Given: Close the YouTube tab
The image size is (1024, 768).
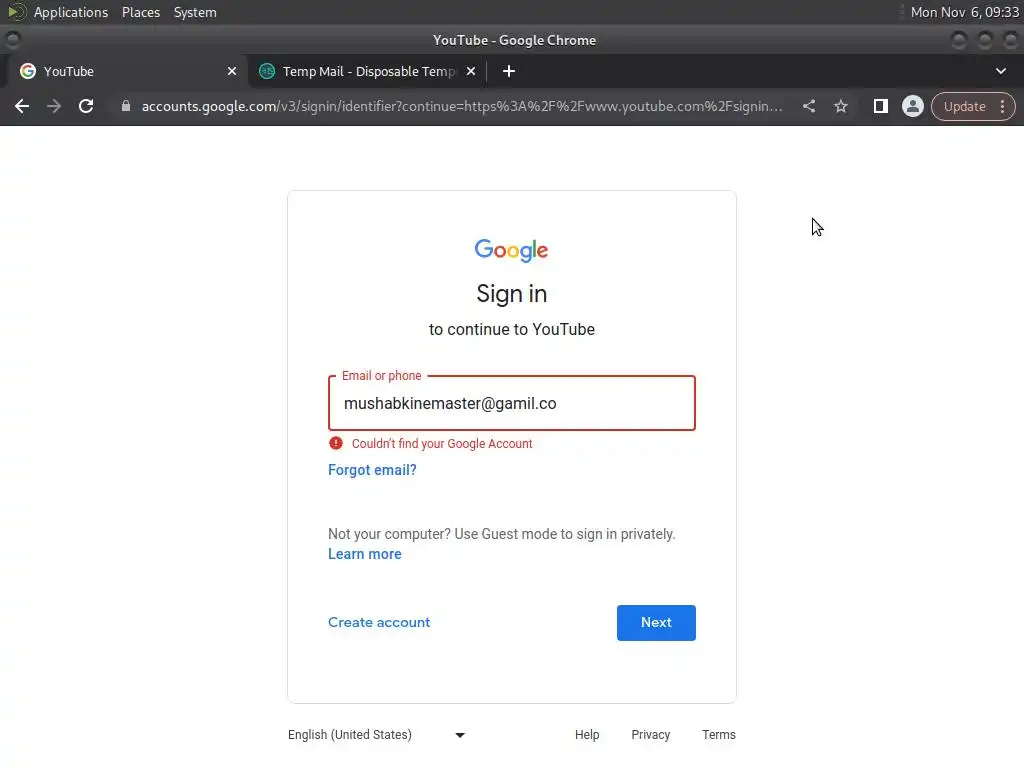Looking at the screenshot, I should (x=232, y=71).
